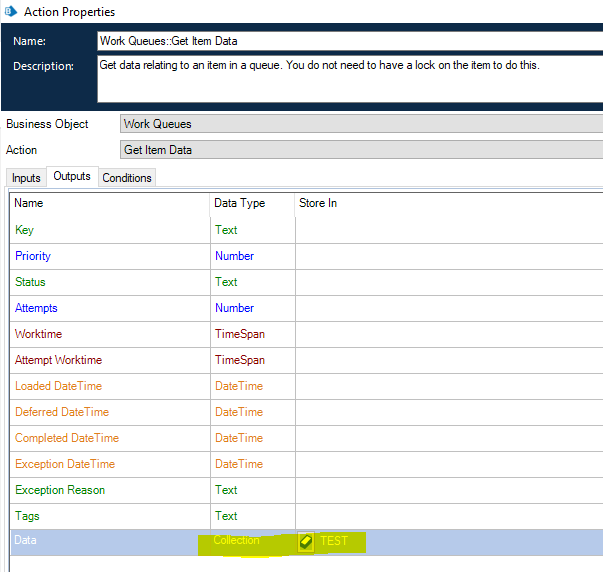Select the Deferred DateTime output row
Image resolution: width=603 pixels, height=572 pixels.
306,412
